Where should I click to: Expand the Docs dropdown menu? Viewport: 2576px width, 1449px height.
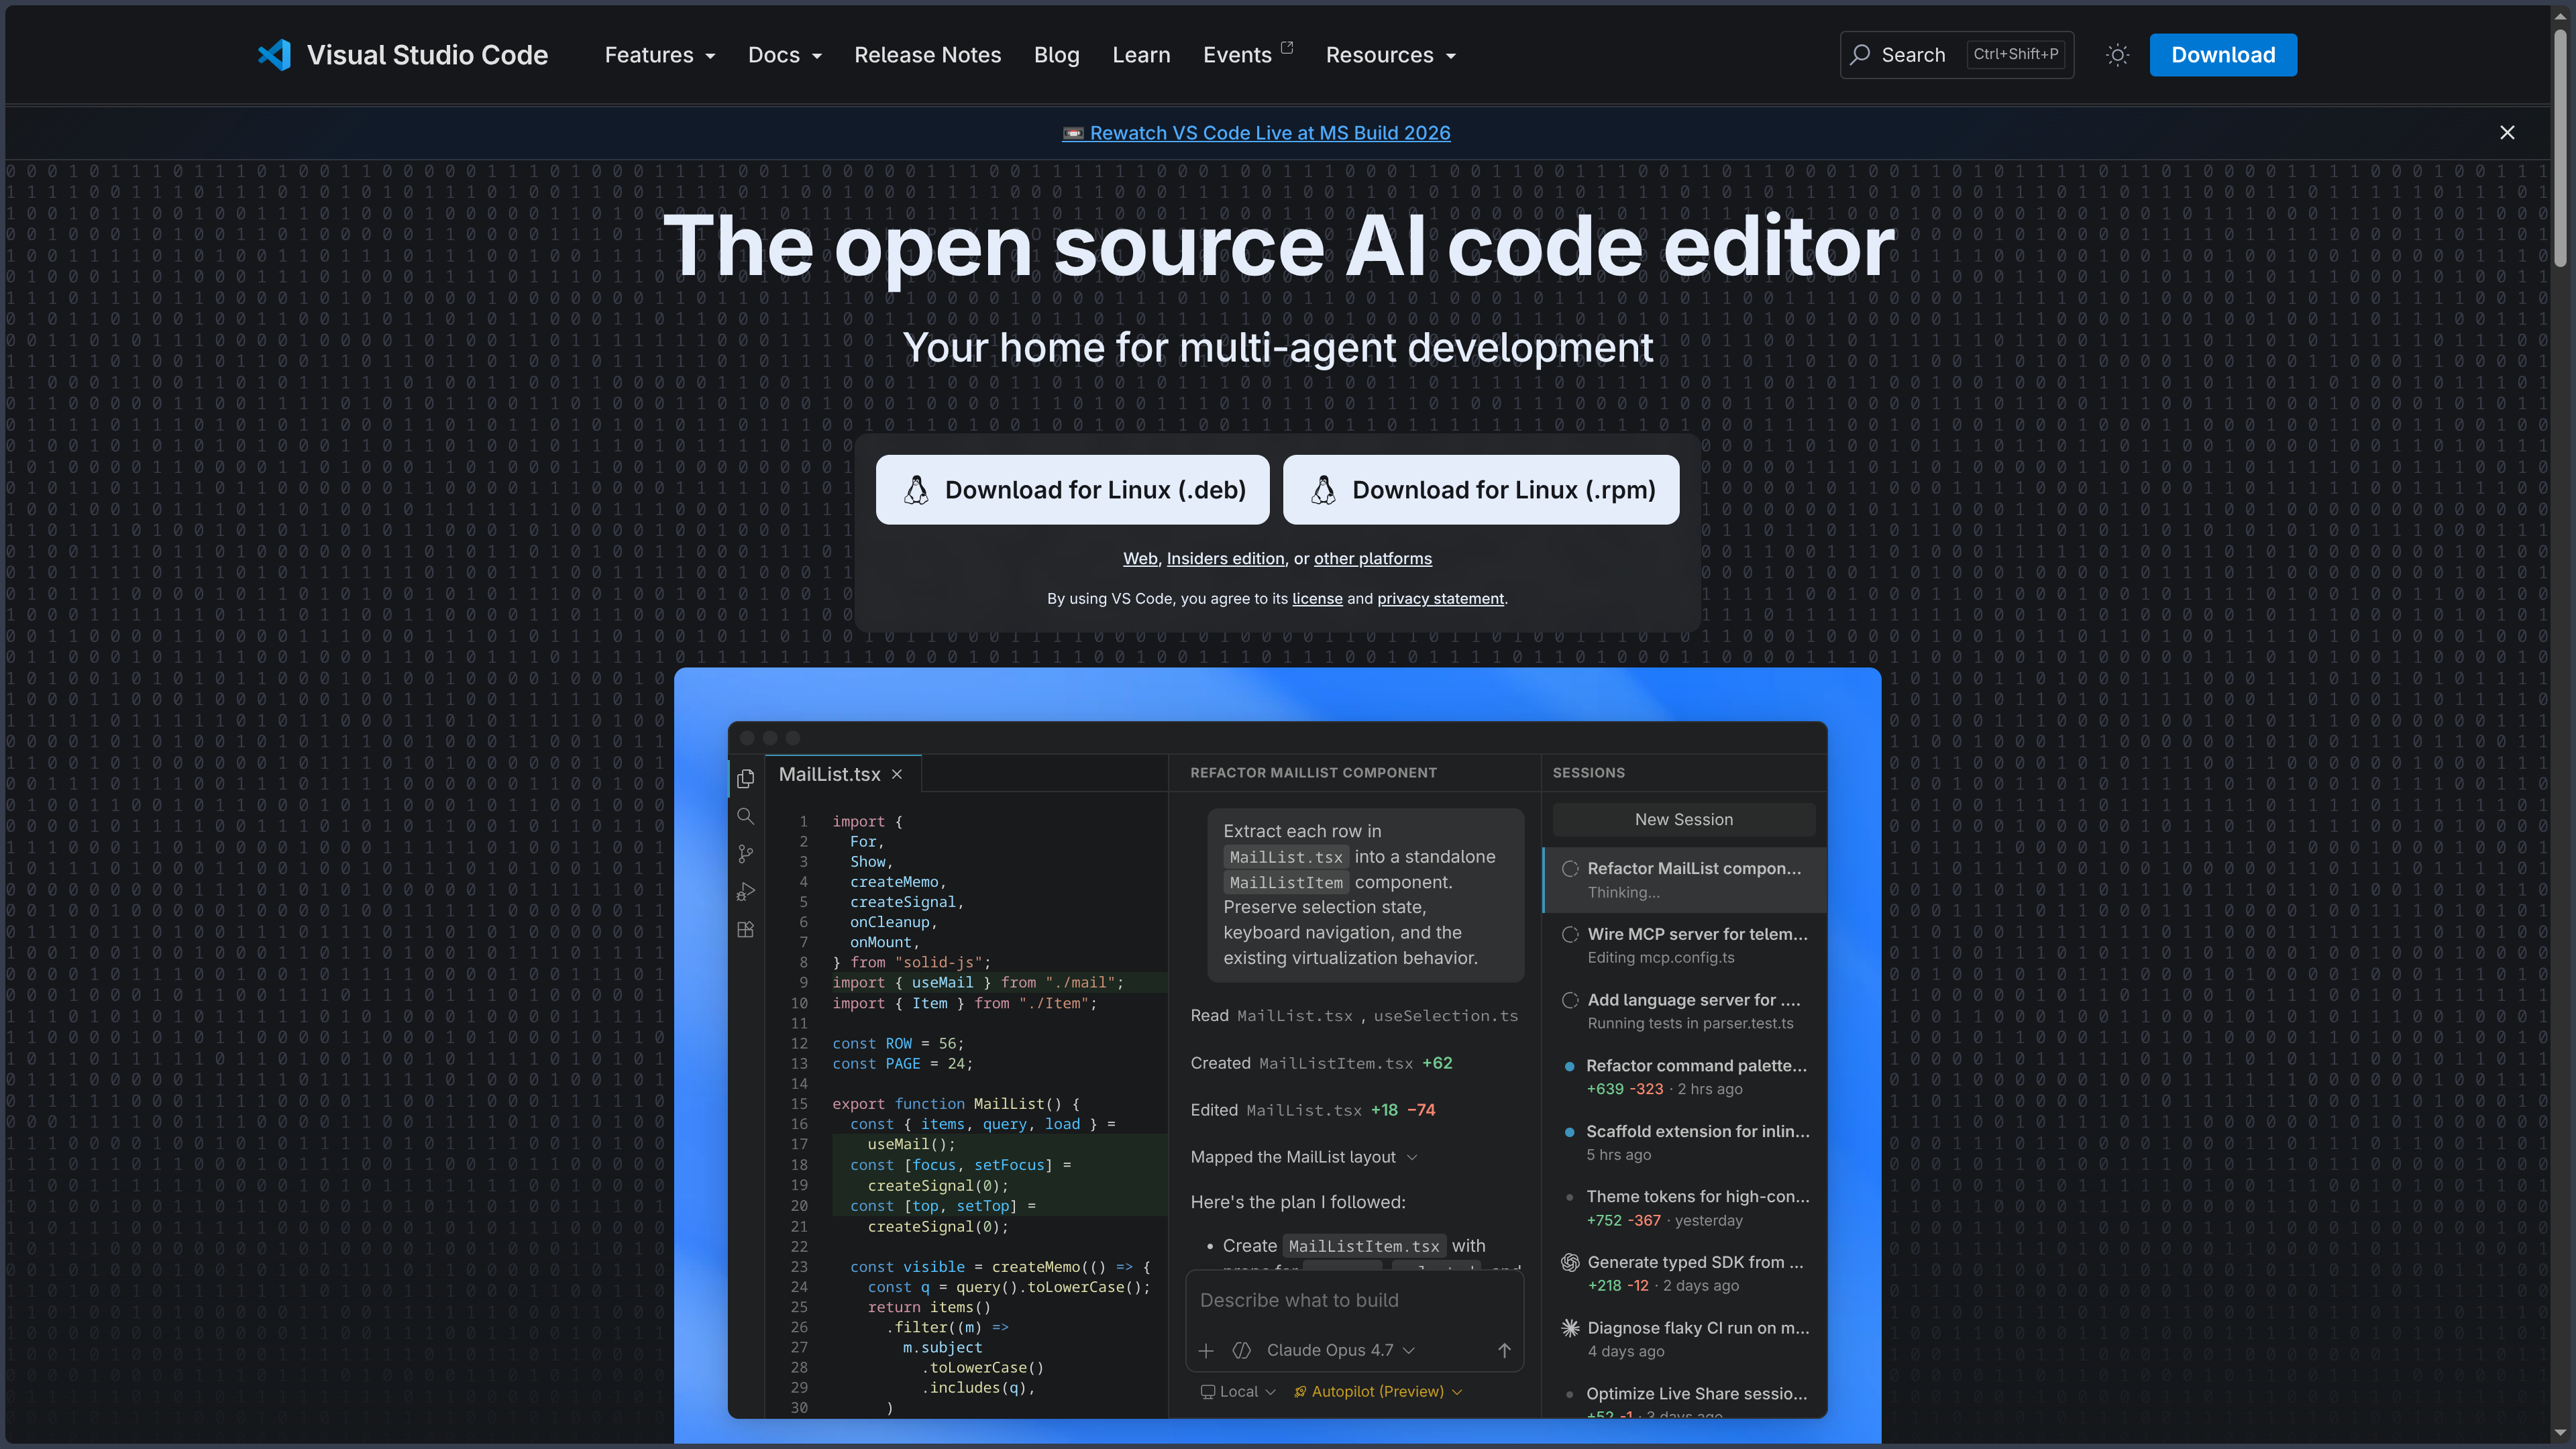785,55
